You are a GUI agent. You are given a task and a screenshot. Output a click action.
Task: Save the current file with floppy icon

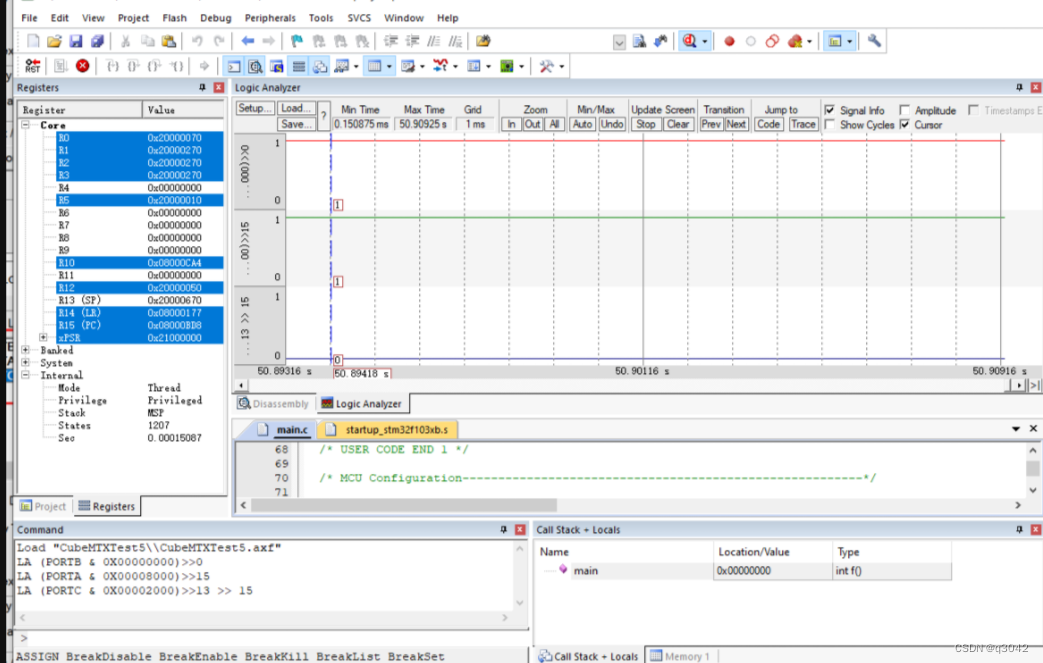76,41
